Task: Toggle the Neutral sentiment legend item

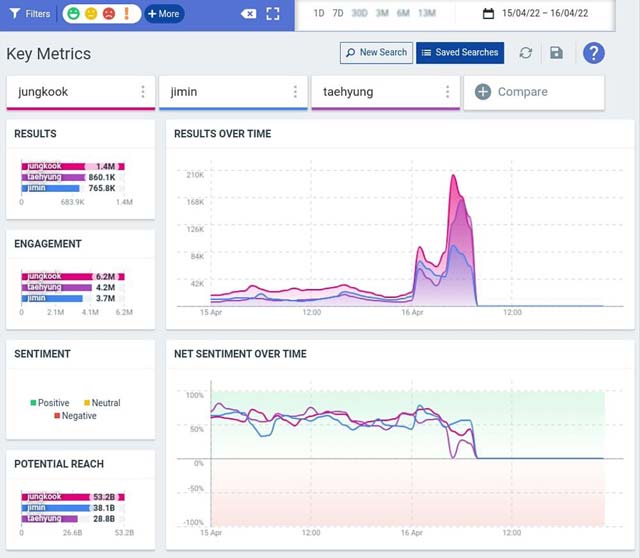Action: [x=102, y=403]
